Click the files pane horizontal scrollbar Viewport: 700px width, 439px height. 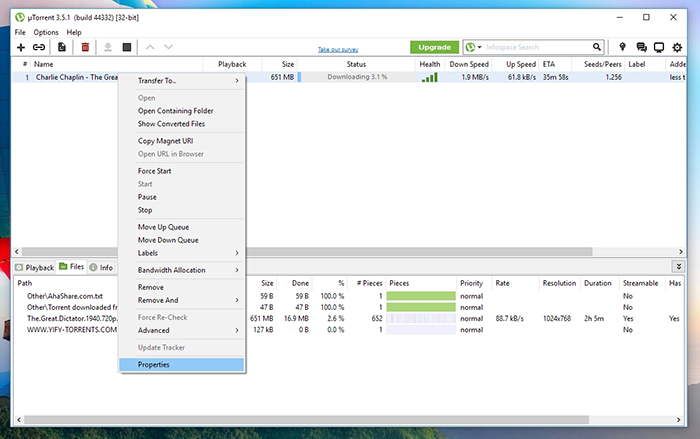click(306, 420)
